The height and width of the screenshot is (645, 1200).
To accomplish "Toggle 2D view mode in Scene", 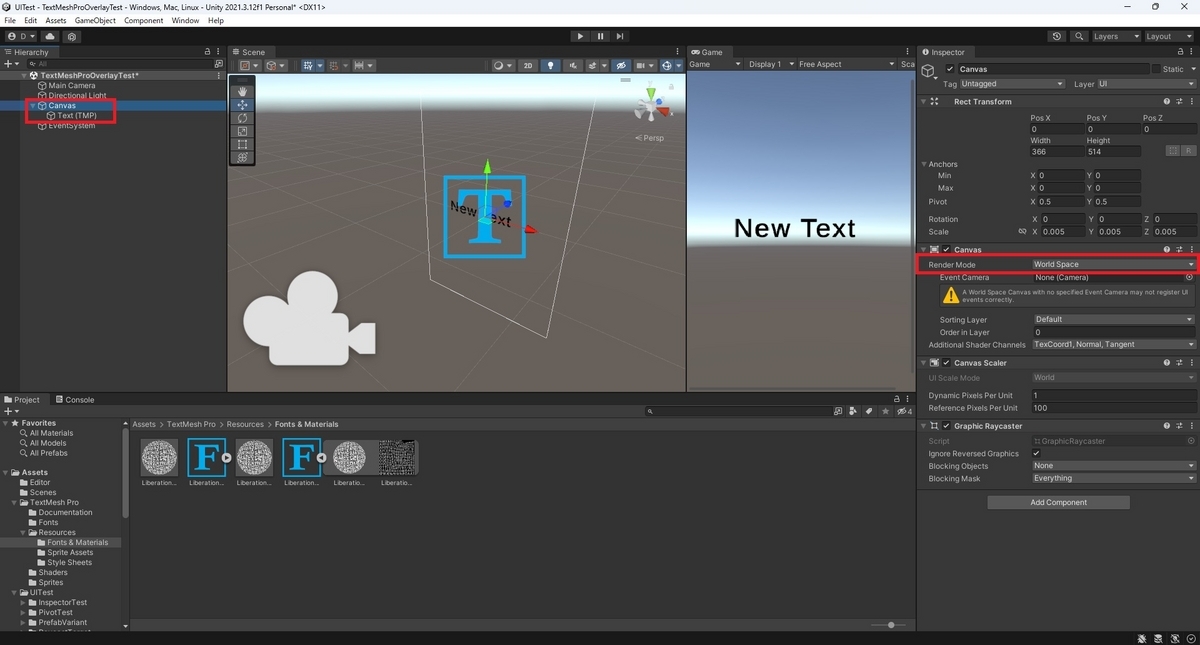I will pyautogui.click(x=527, y=65).
